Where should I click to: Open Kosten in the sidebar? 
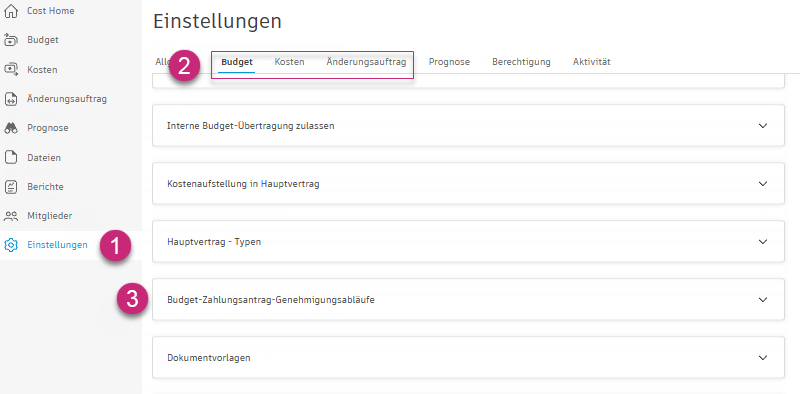42,69
